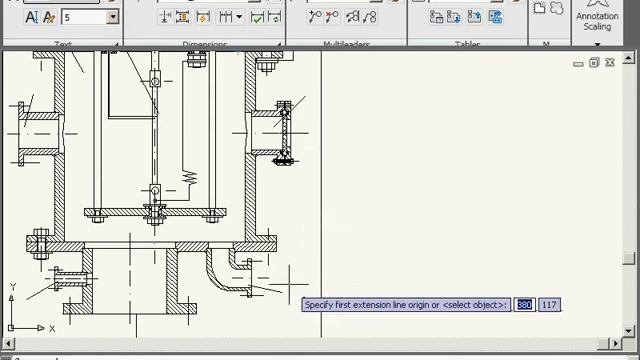Click the Download from Source table icon
This screenshot has height=360, width=640.
point(453,17)
